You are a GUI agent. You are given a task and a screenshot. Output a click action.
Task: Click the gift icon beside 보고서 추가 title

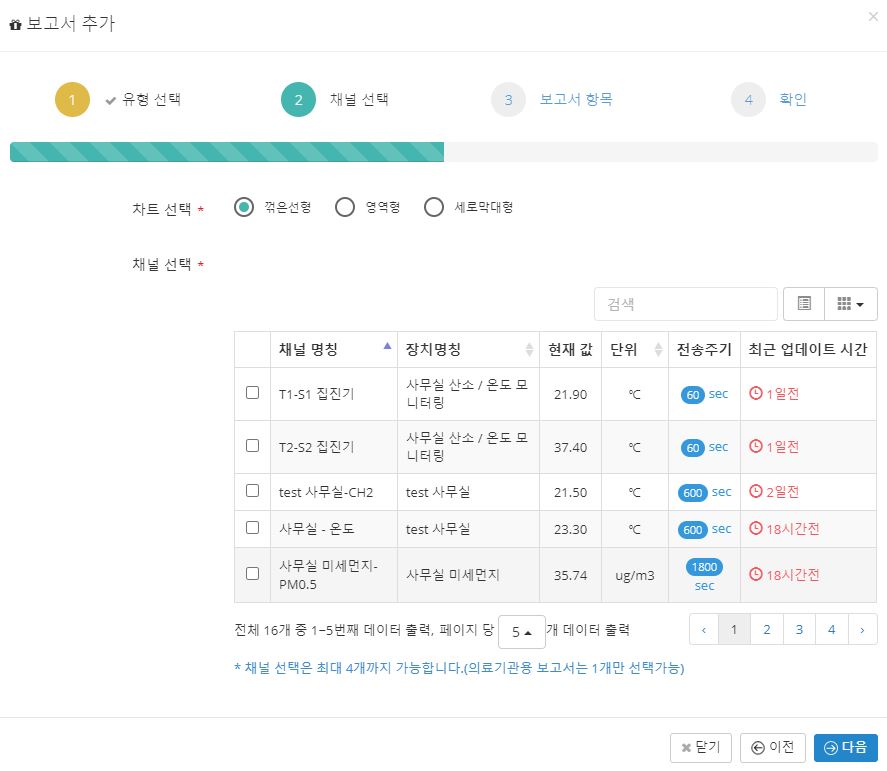15,24
